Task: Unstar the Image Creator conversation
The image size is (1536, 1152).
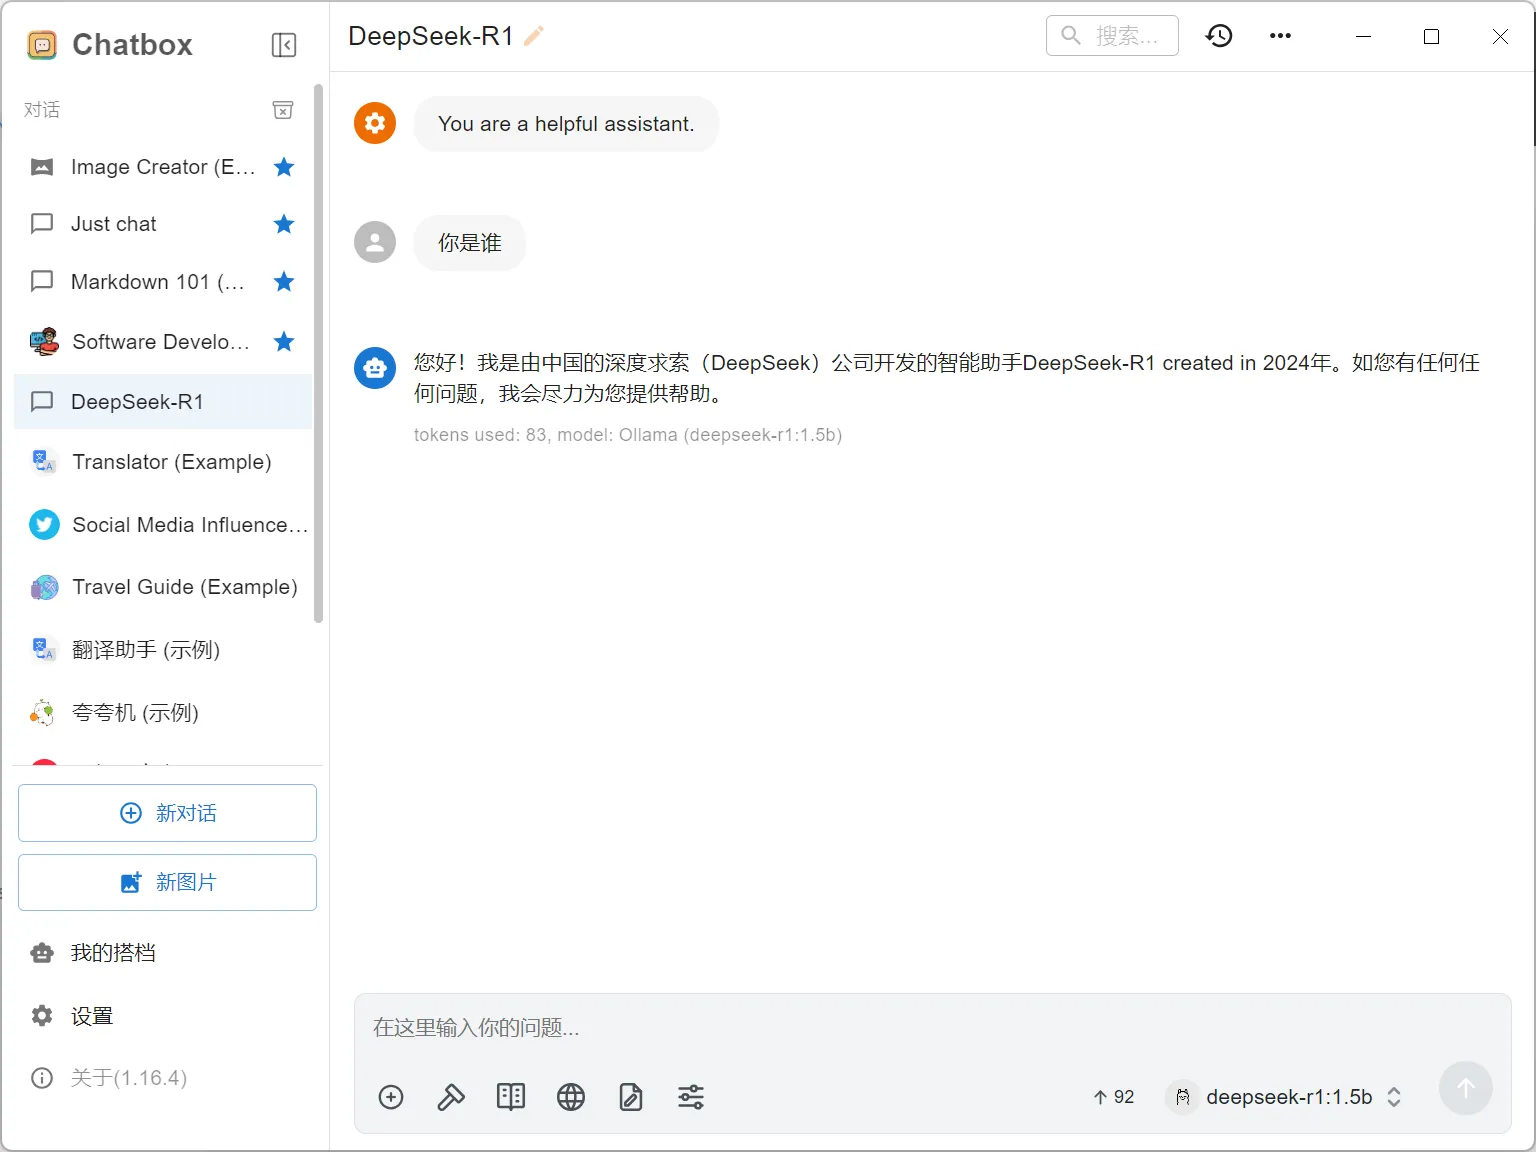Action: point(284,167)
